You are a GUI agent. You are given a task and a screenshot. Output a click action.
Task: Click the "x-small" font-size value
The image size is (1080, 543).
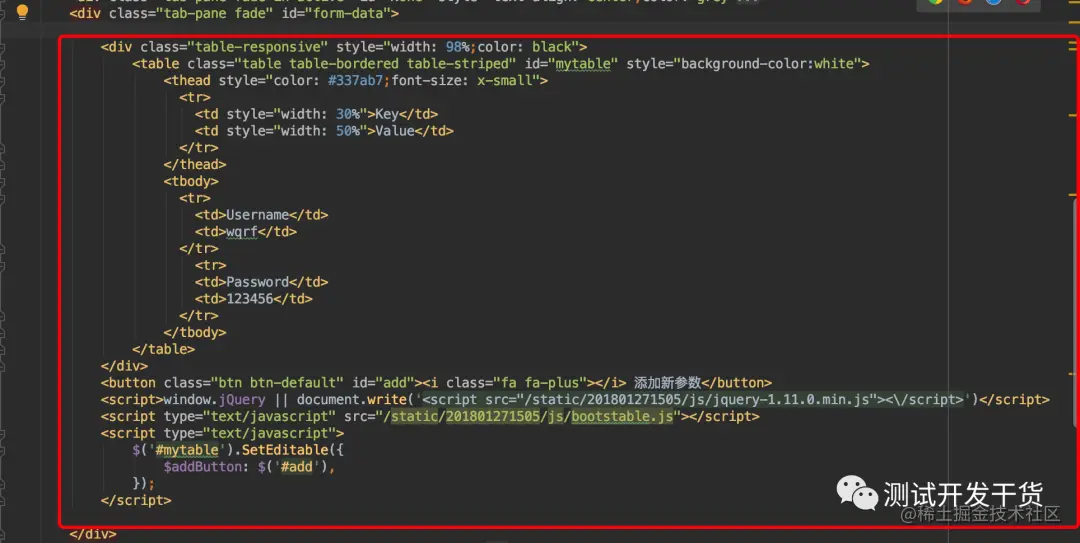tap(508, 81)
